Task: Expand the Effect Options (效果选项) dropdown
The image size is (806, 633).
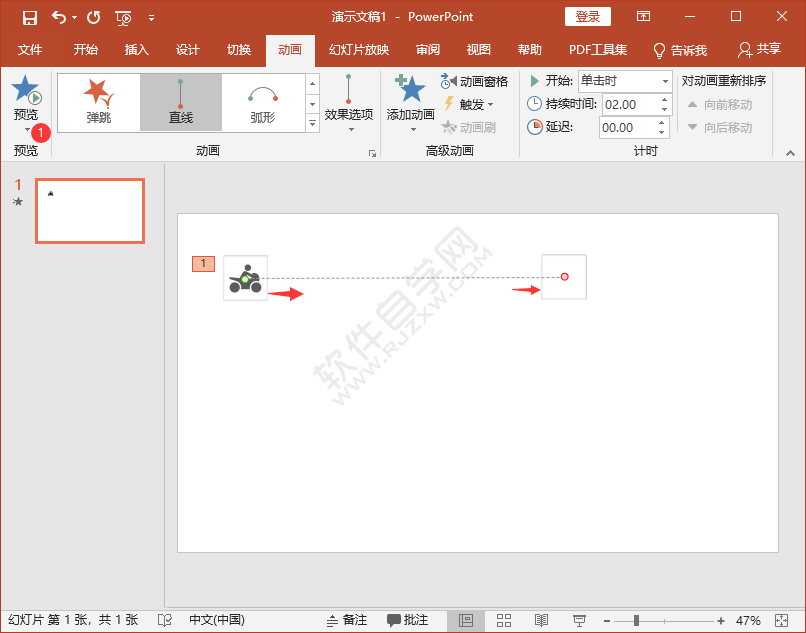Action: [x=349, y=114]
